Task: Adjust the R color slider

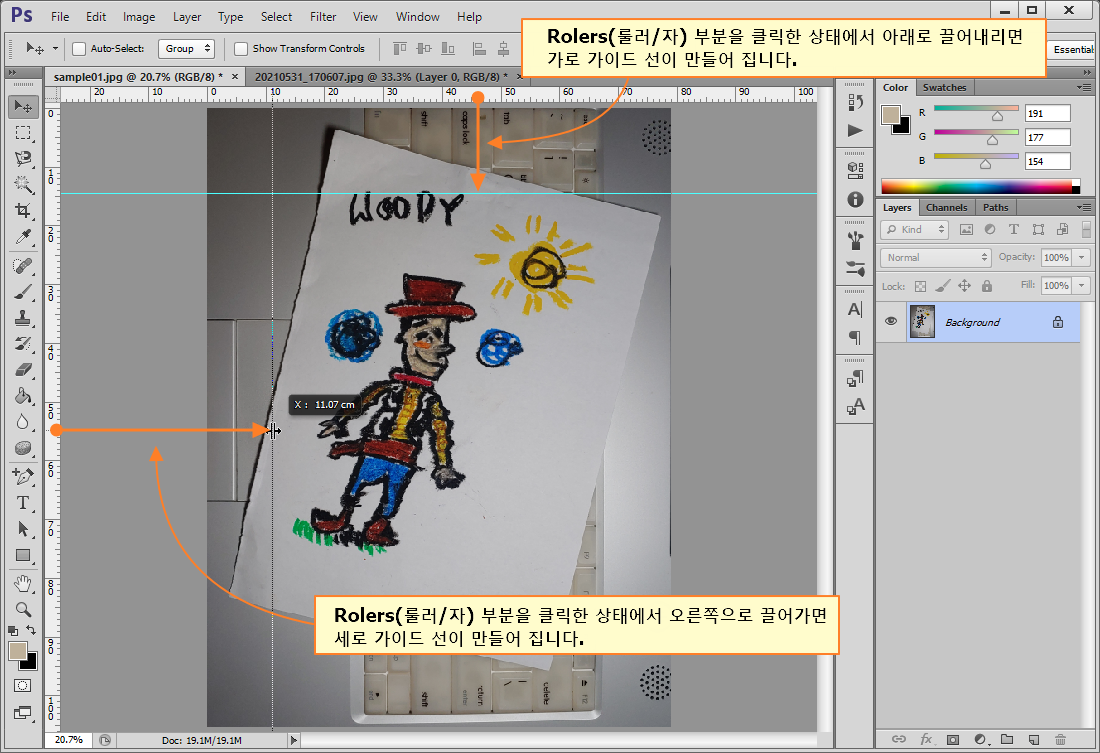Action: (997, 116)
